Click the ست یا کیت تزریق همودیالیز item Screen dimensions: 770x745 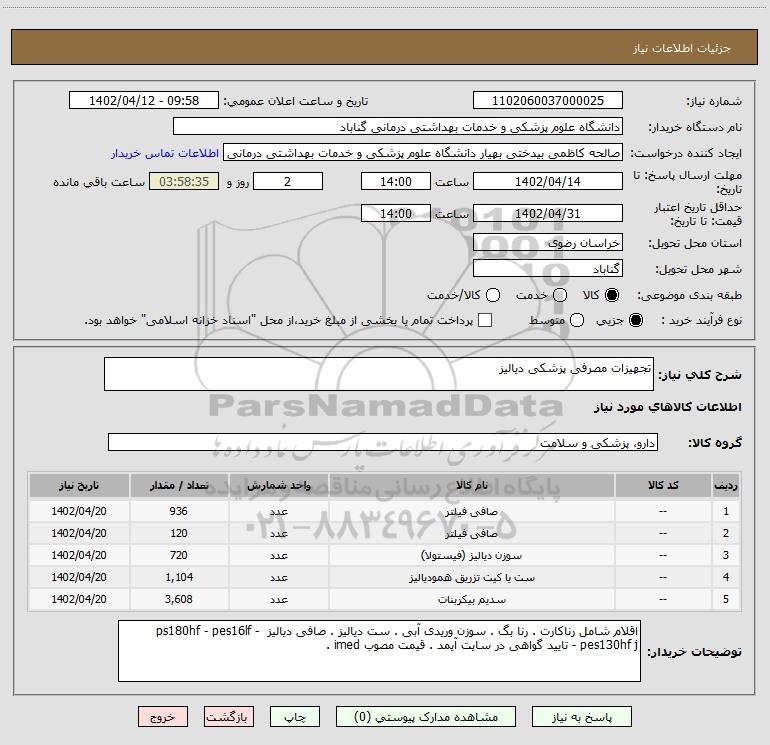[471, 578]
